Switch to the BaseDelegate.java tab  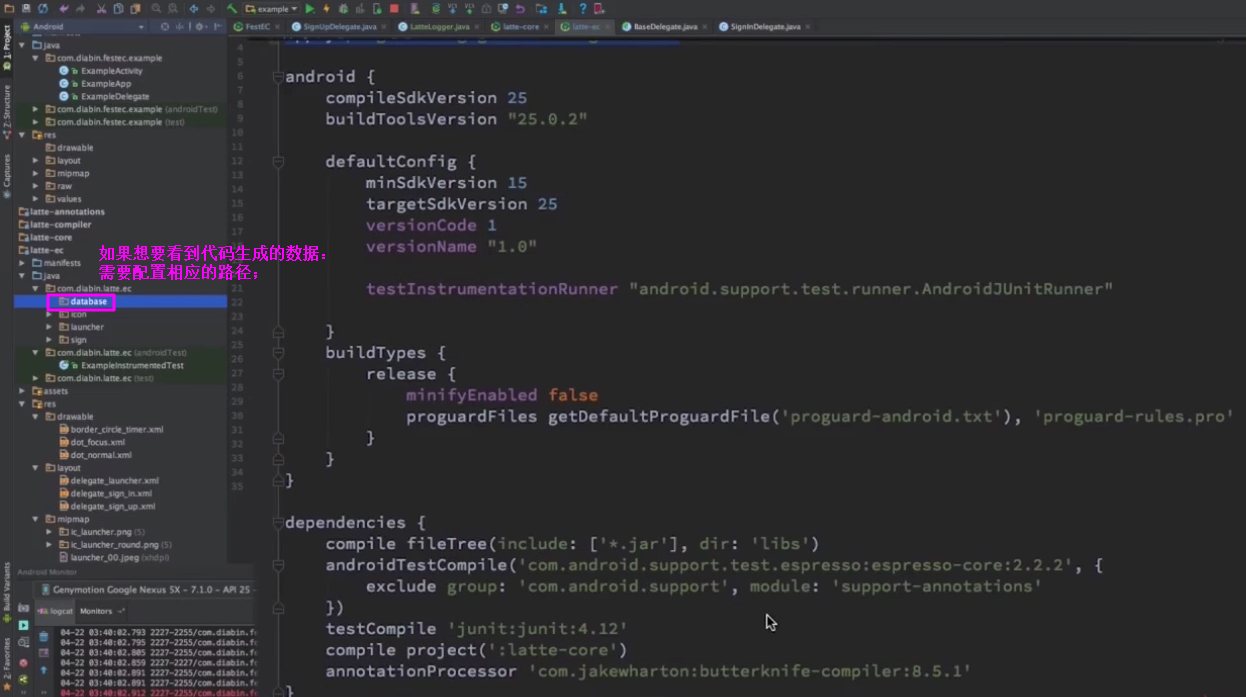coord(664,27)
